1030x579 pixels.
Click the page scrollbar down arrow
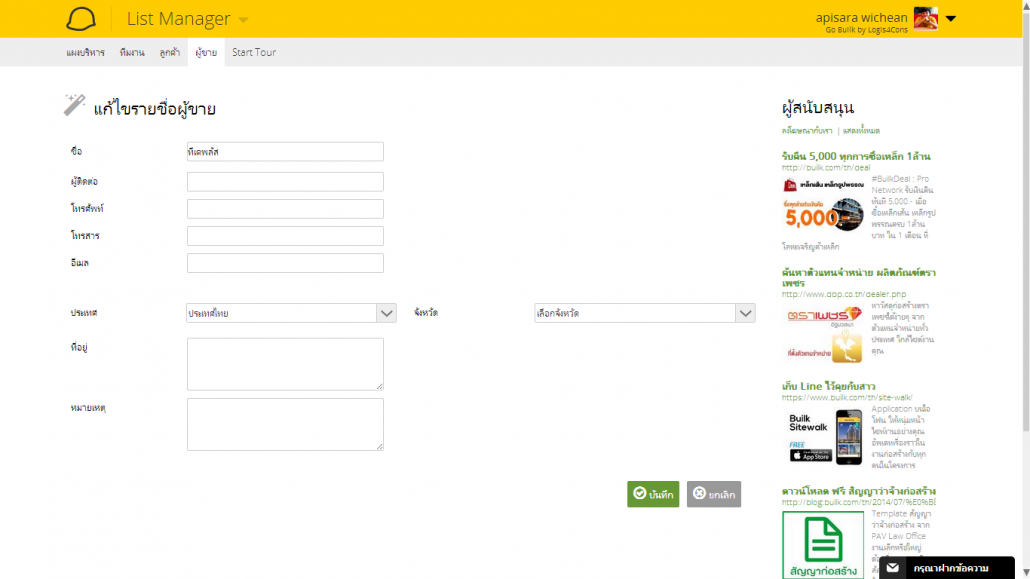(x=1025, y=573)
